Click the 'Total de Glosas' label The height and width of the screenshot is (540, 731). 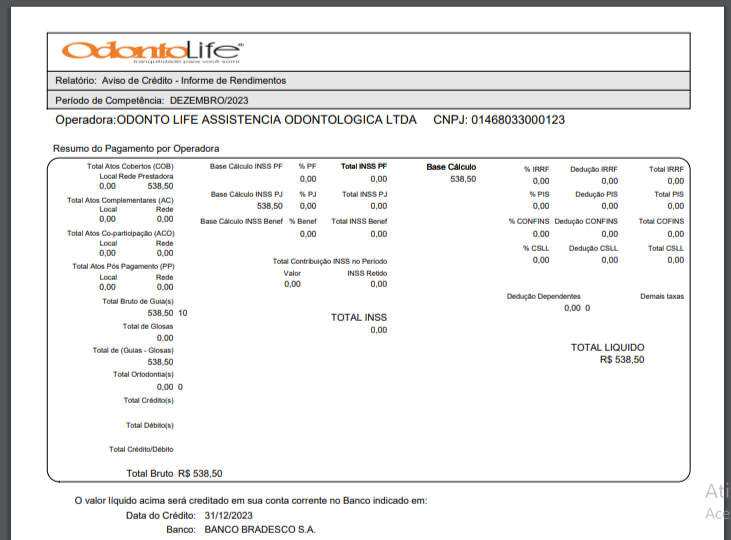[148, 326]
